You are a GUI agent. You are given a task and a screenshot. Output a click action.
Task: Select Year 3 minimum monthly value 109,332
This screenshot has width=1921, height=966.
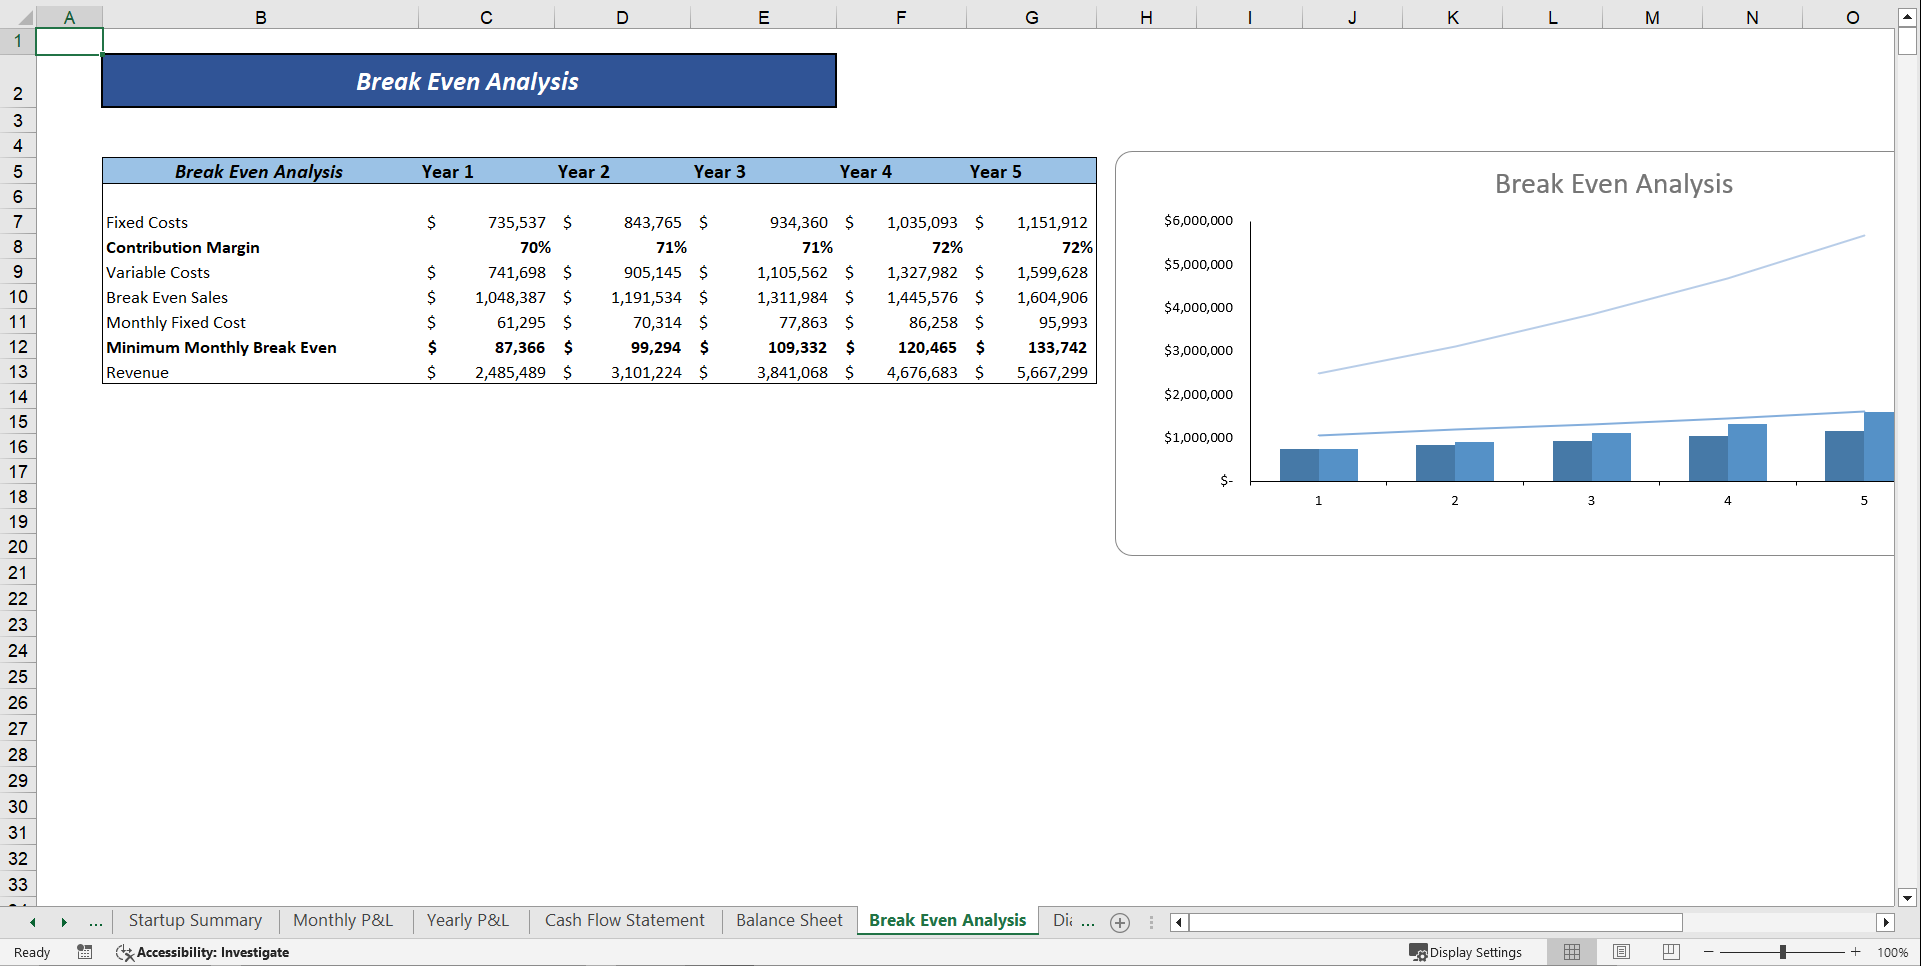(x=763, y=347)
